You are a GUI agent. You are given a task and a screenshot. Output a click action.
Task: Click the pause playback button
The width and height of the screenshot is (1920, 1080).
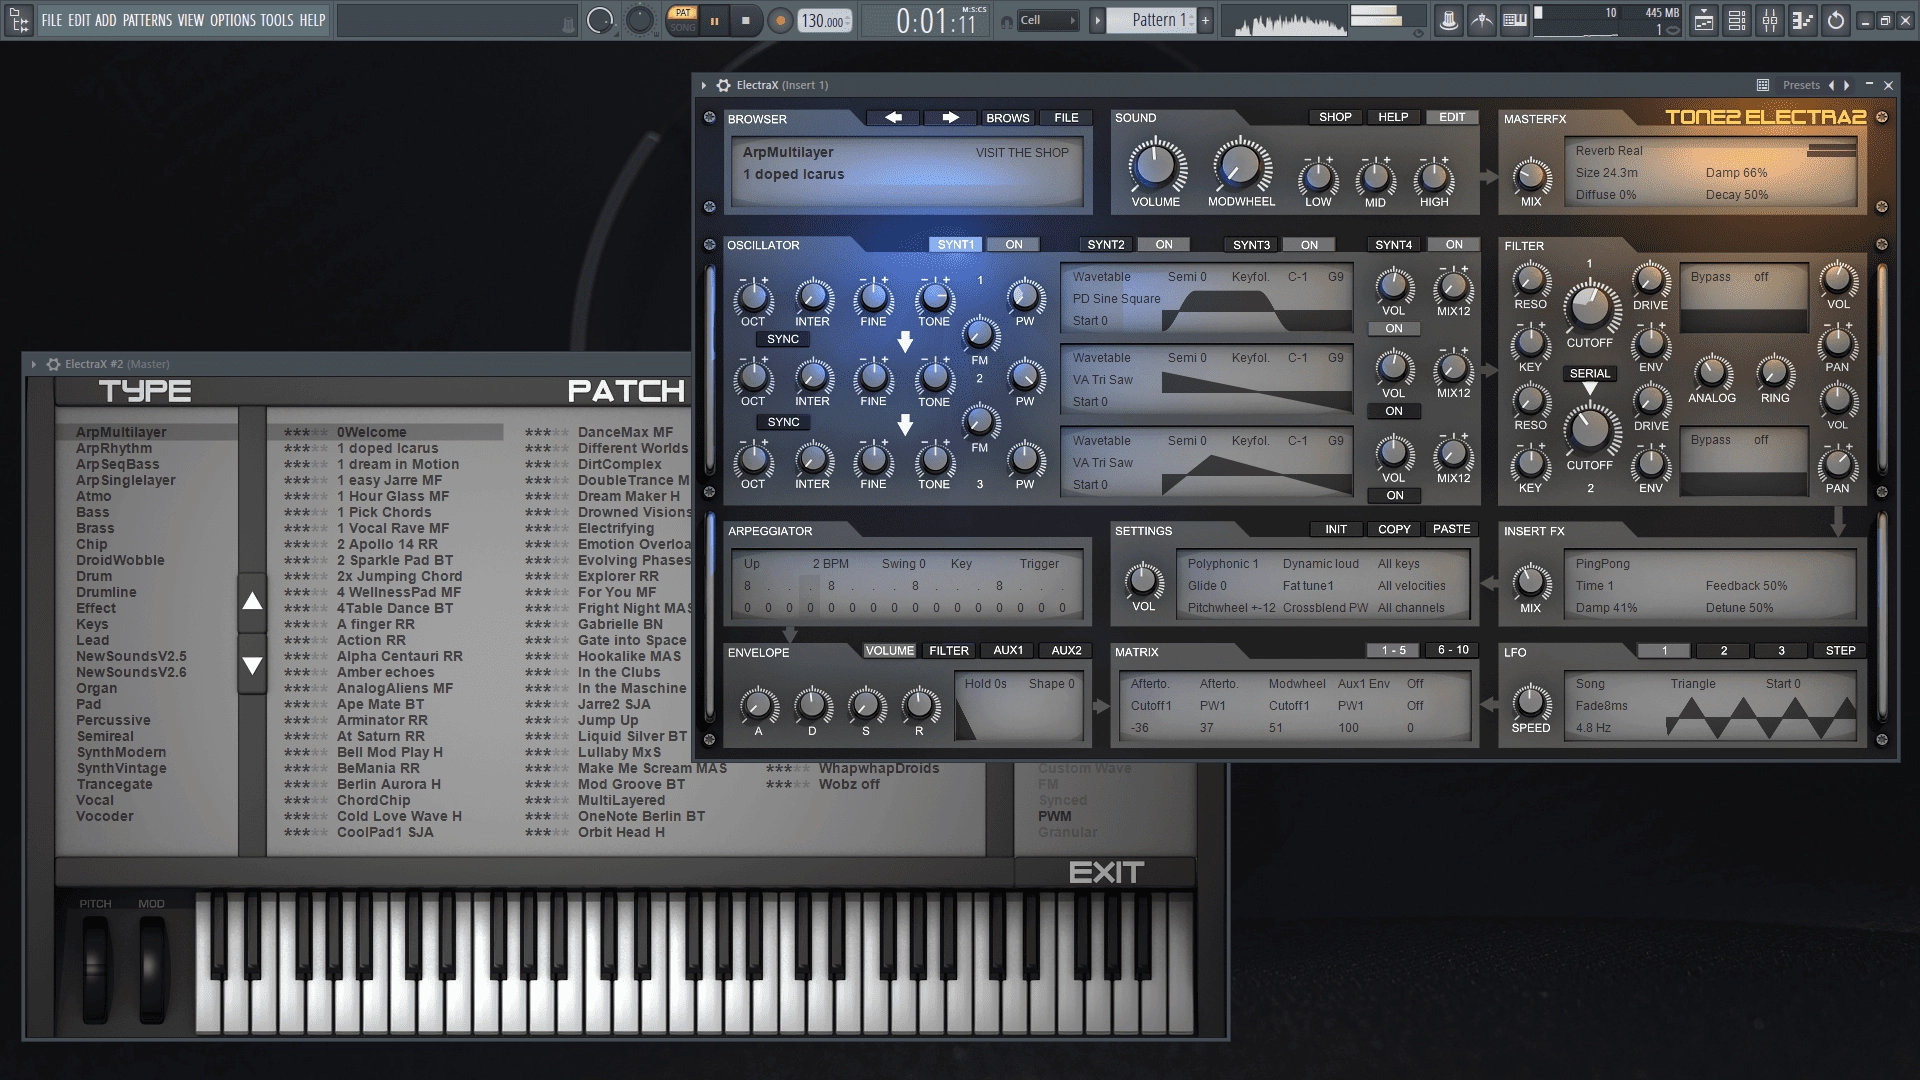[x=715, y=20]
